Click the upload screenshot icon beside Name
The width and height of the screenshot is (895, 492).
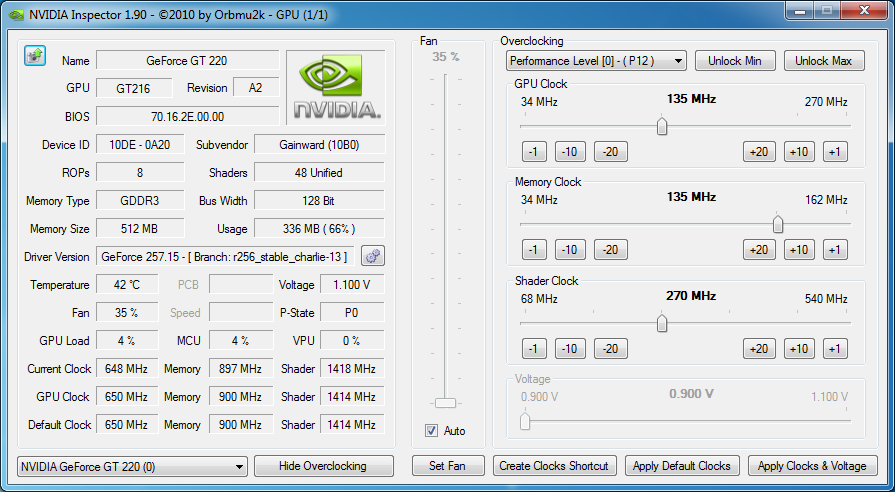pyautogui.click(x=34, y=55)
